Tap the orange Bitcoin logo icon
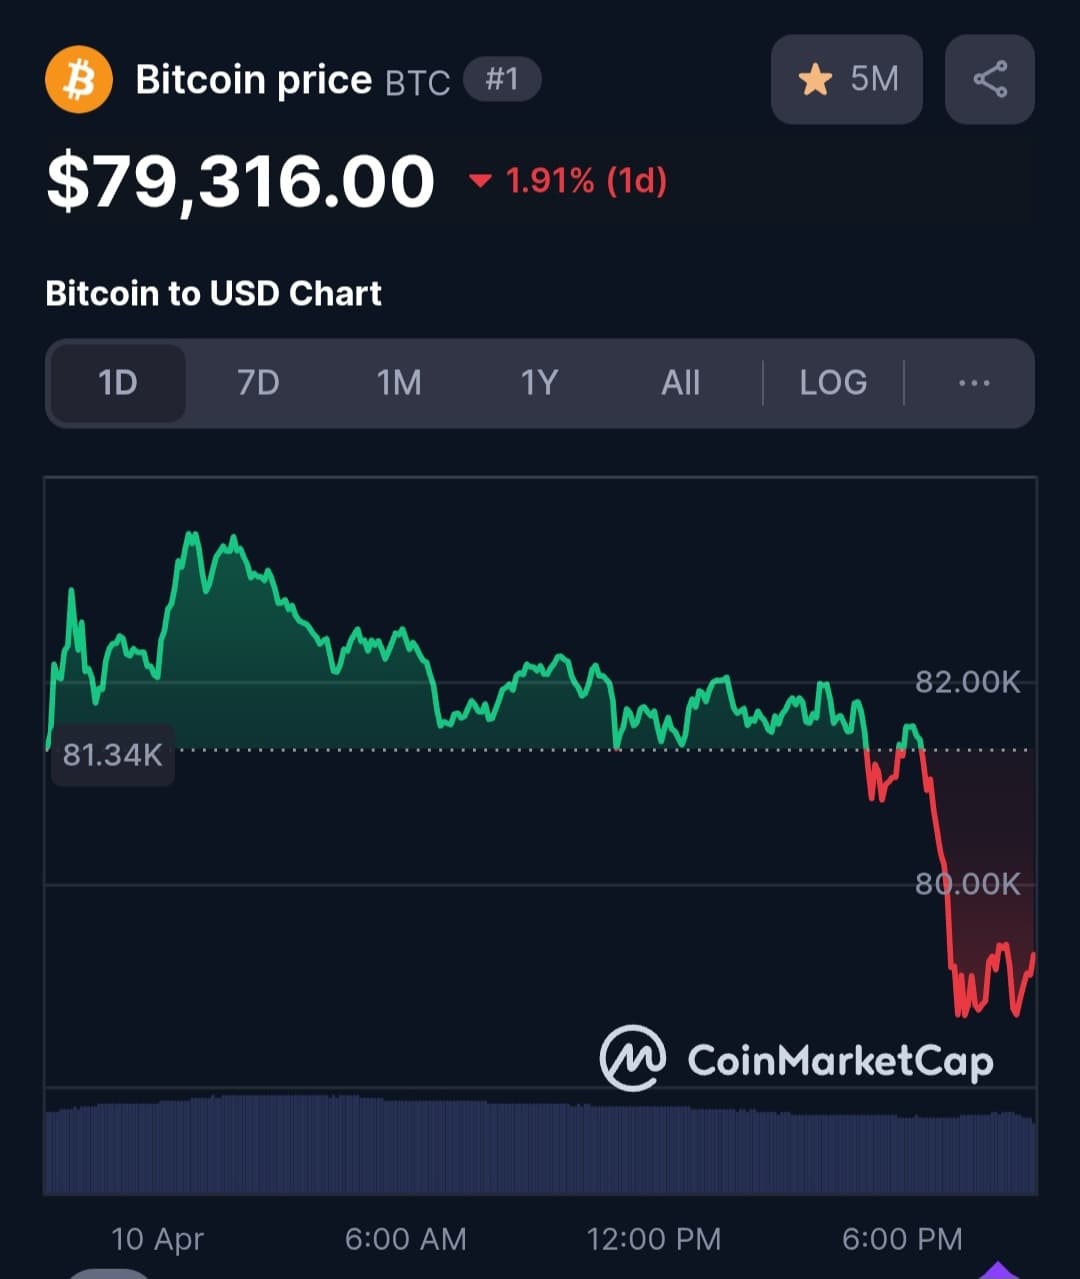The image size is (1080, 1279). point(78,80)
